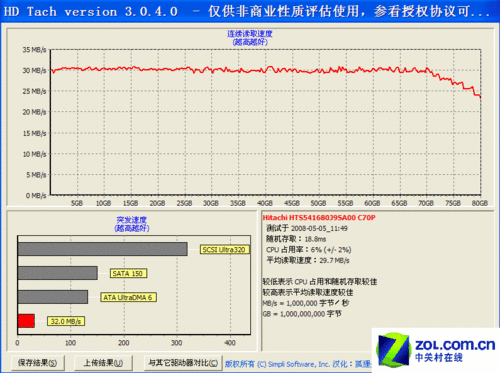Select the CPU 占用率 6% line
Viewport: 500px width, 373px height.
pyautogui.click(x=308, y=250)
